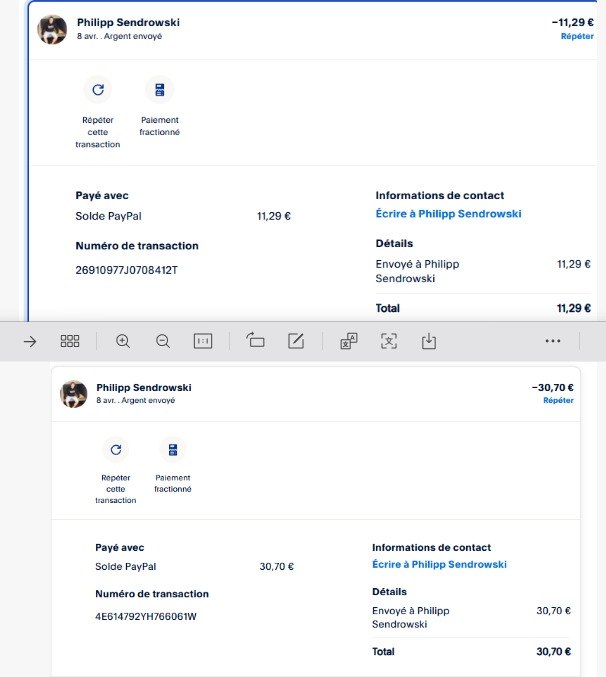Screen dimensions: 606x677
Task: Click the translate image text icon
Action: point(349,341)
